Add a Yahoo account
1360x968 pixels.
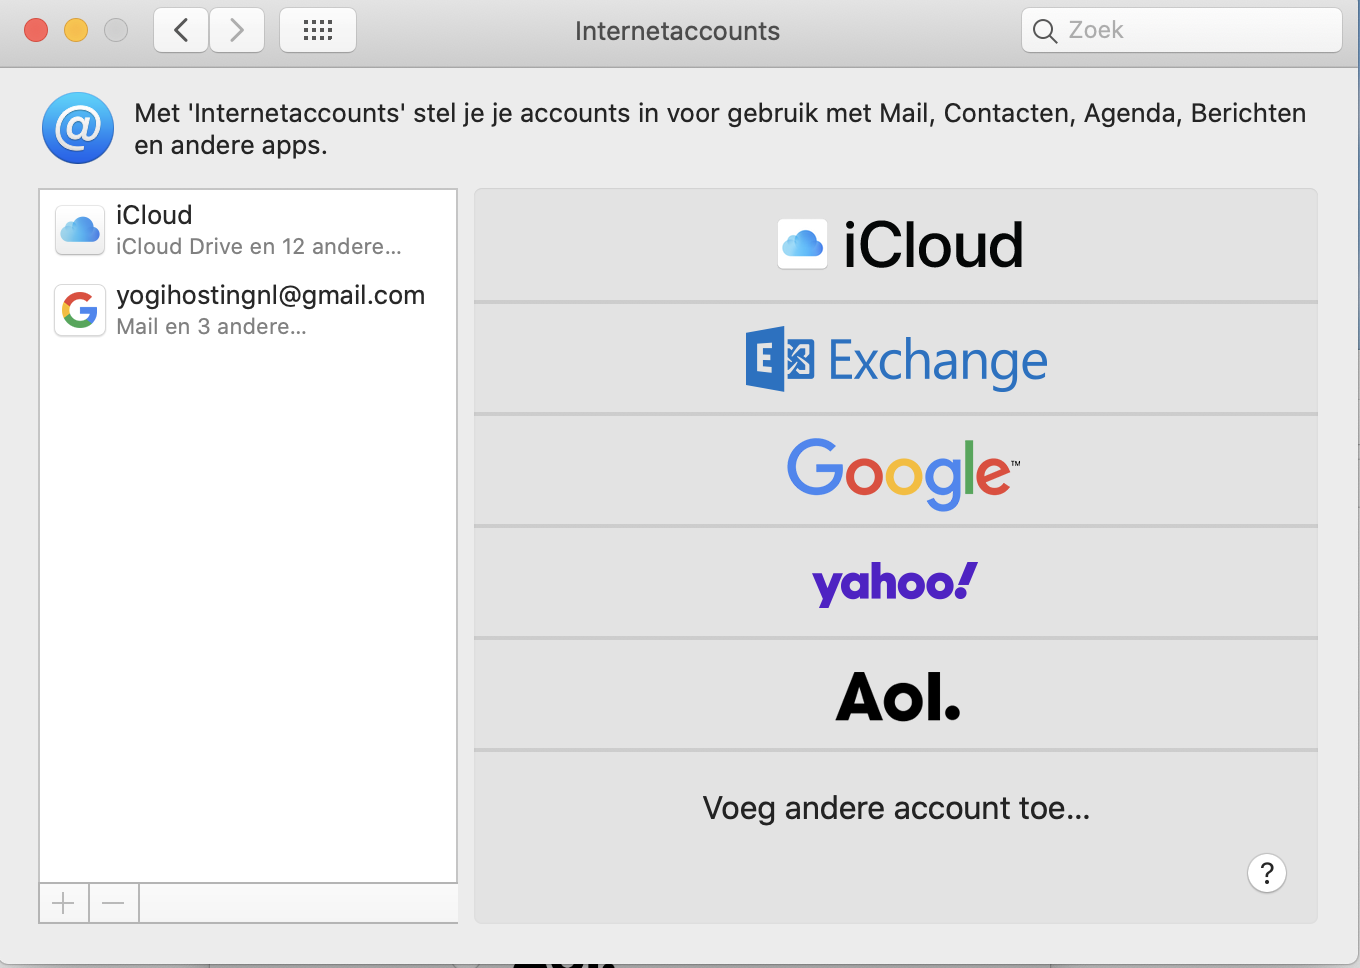896,582
